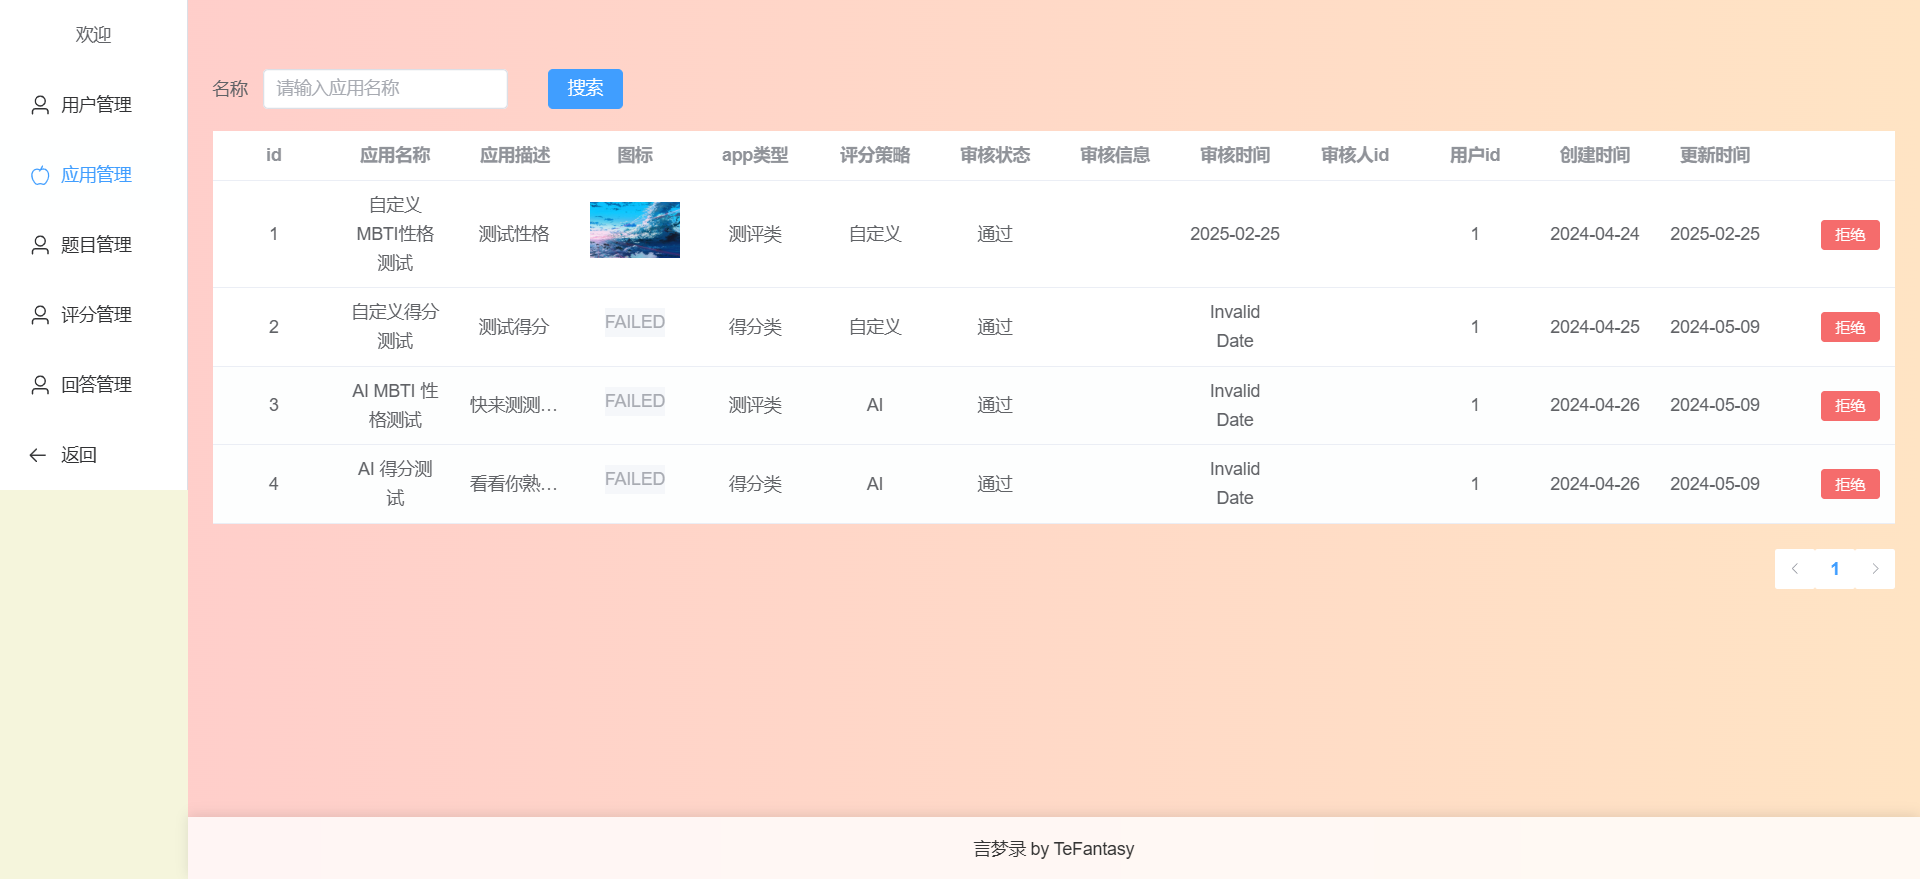Reject the 自定义得分测试 app

1850,327
